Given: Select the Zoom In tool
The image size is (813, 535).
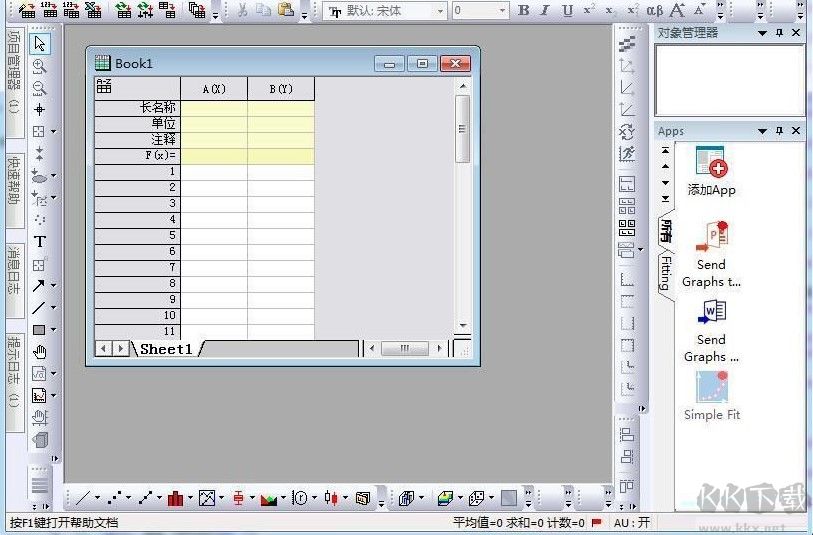Looking at the screenshot, I should click(x=39, y=66).
